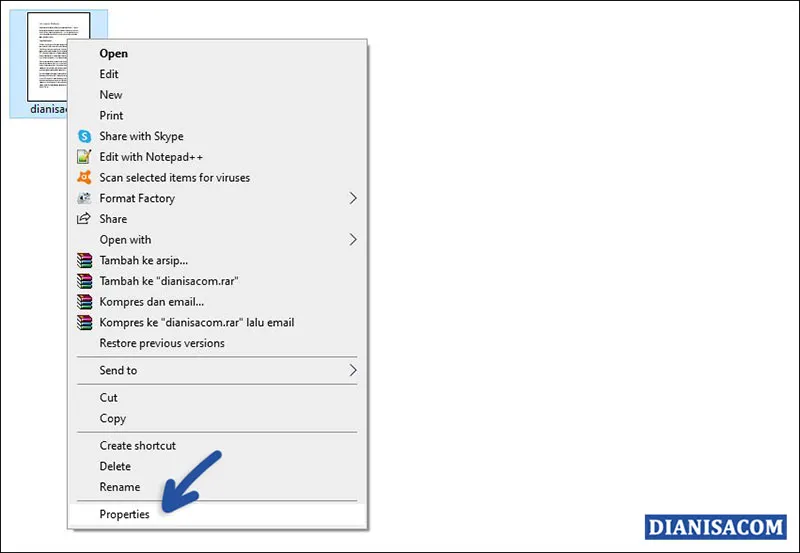Select Kompres ke "dianisacom.rar" lalu email
The height and width of the screenshot is (553, 800).
click(x=217, y=322)
